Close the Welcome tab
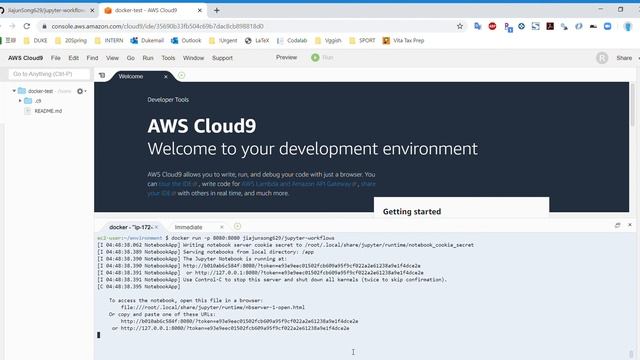640x360 pixels. click(x=166, y=77)
